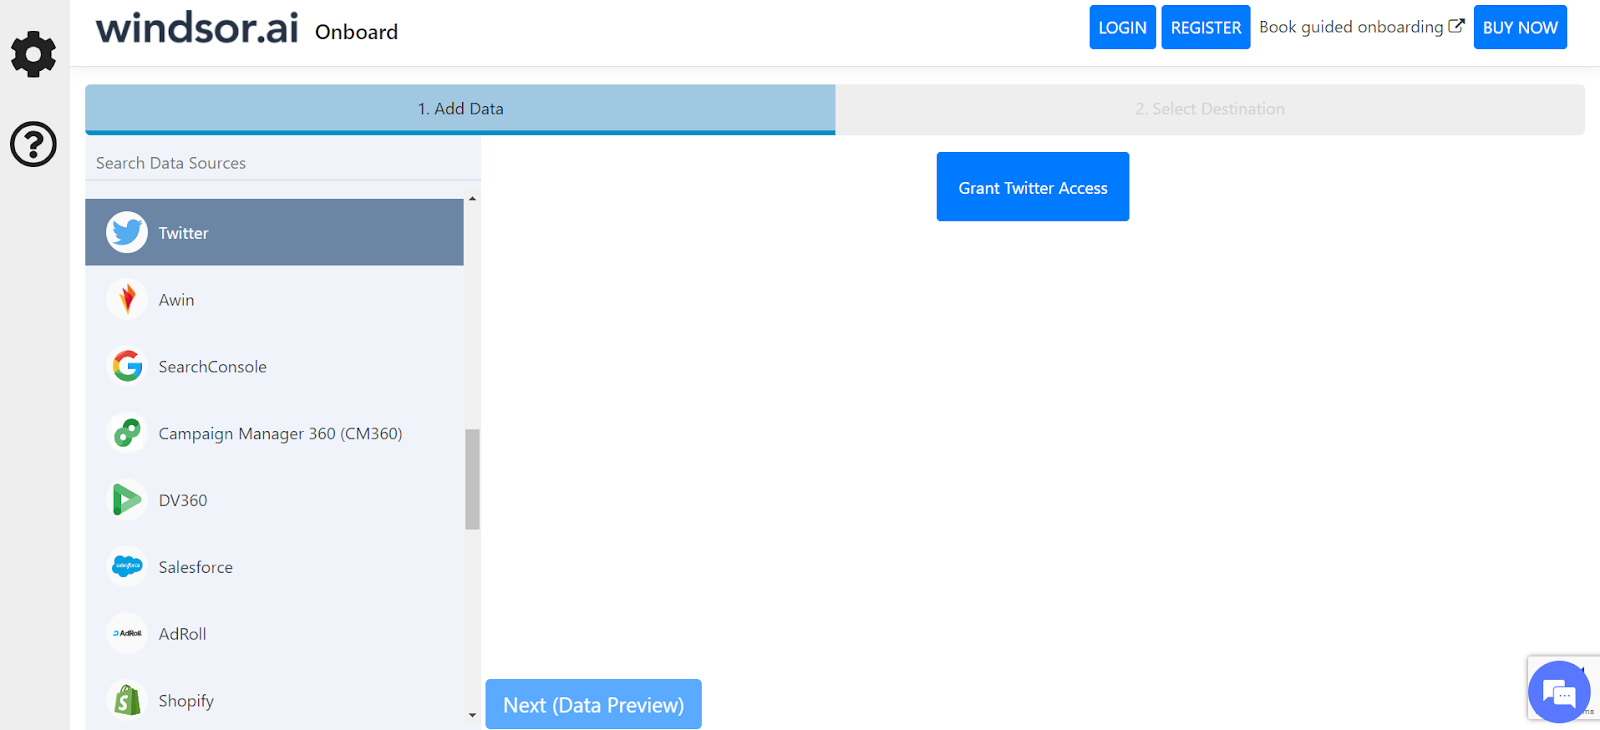Open the settings gear icon
The width and height of the screenshot is (1600, 730).
click(x=33, y=54)
